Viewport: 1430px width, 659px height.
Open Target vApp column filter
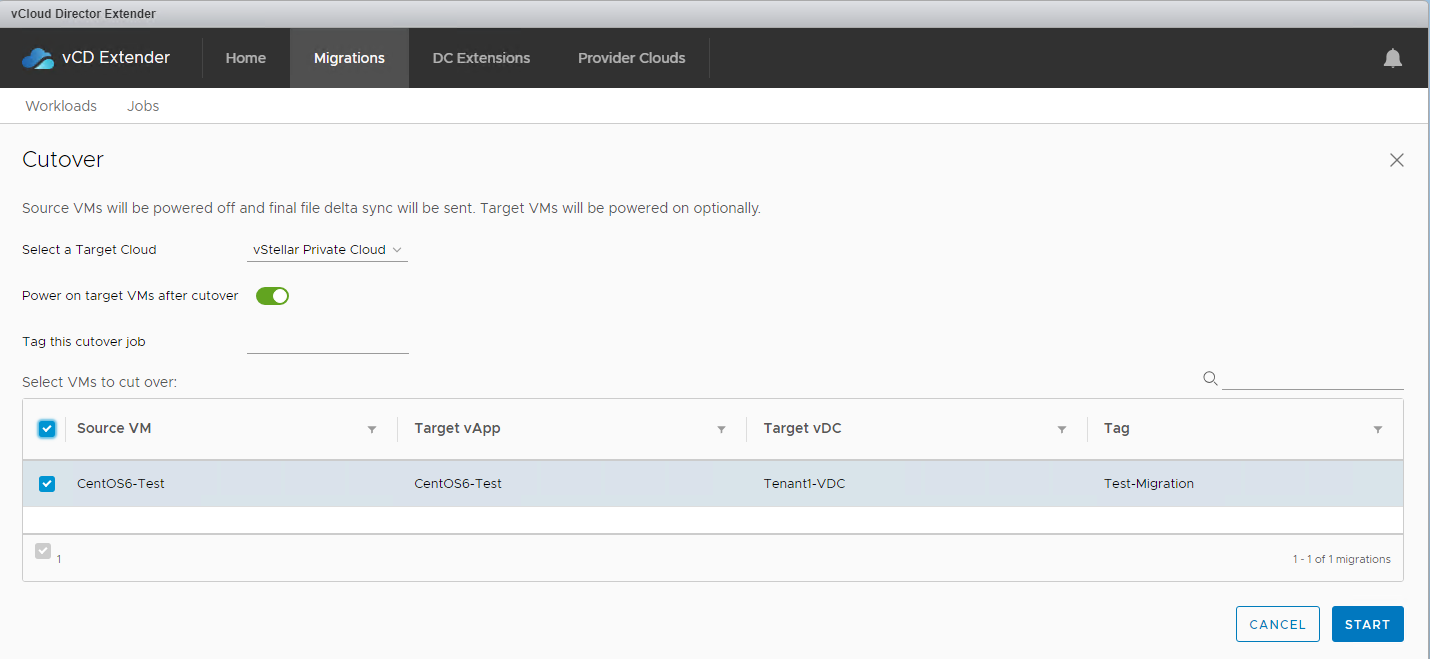[x=721, y=429]
